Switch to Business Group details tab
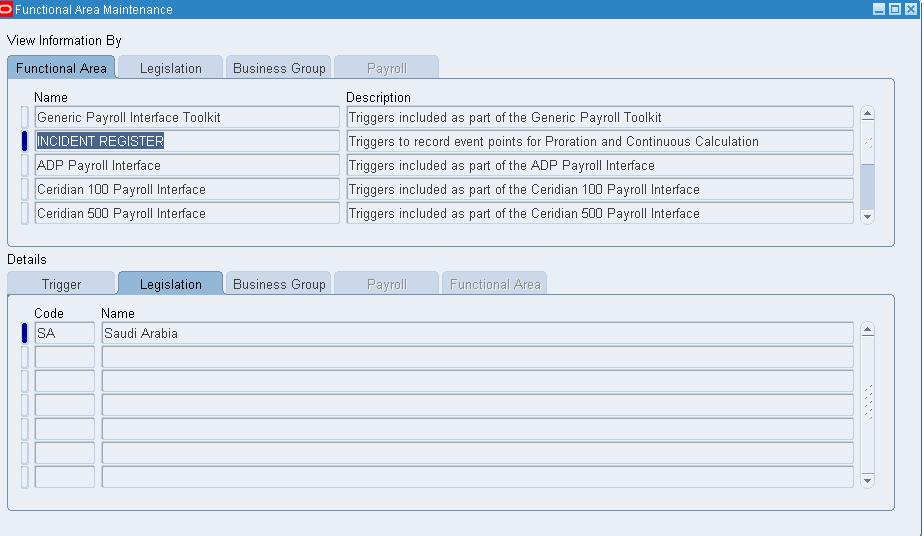Image resolution: width=924 pixels, height=536 pixels. tap(279, 284)
